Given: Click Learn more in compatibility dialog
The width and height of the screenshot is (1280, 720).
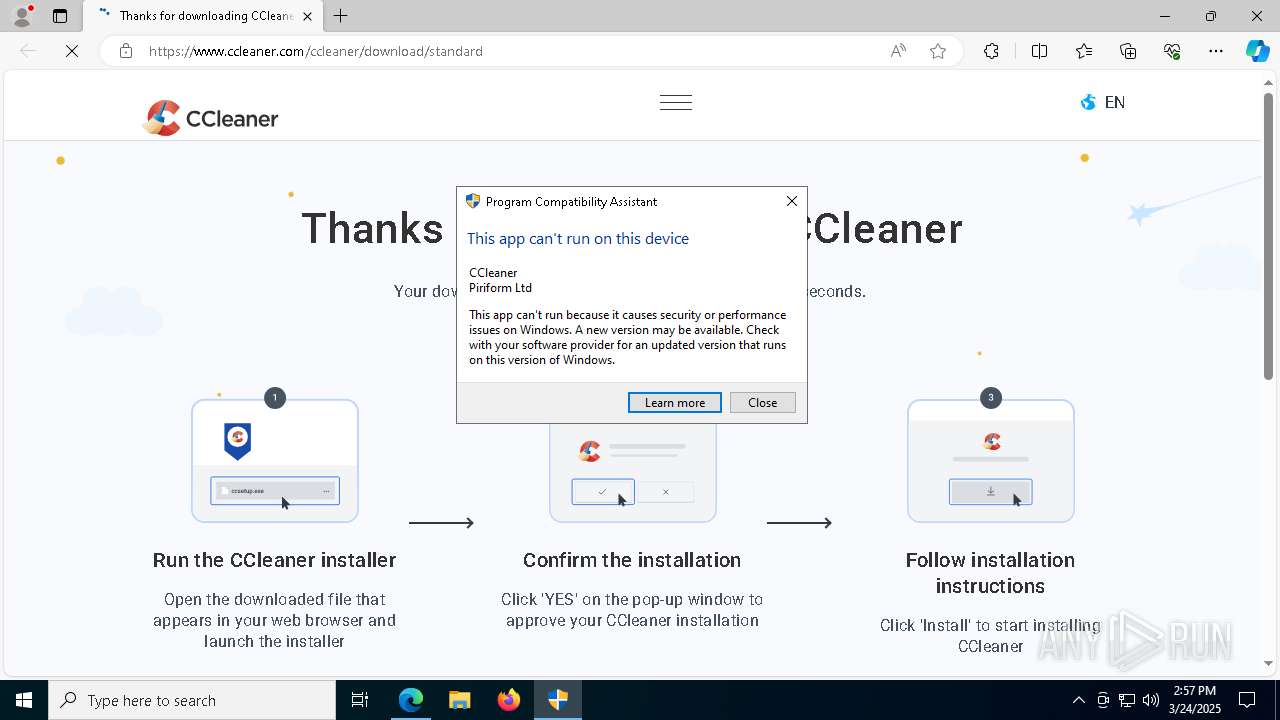Looking at the screenshot, I should (x=675, y=402).
